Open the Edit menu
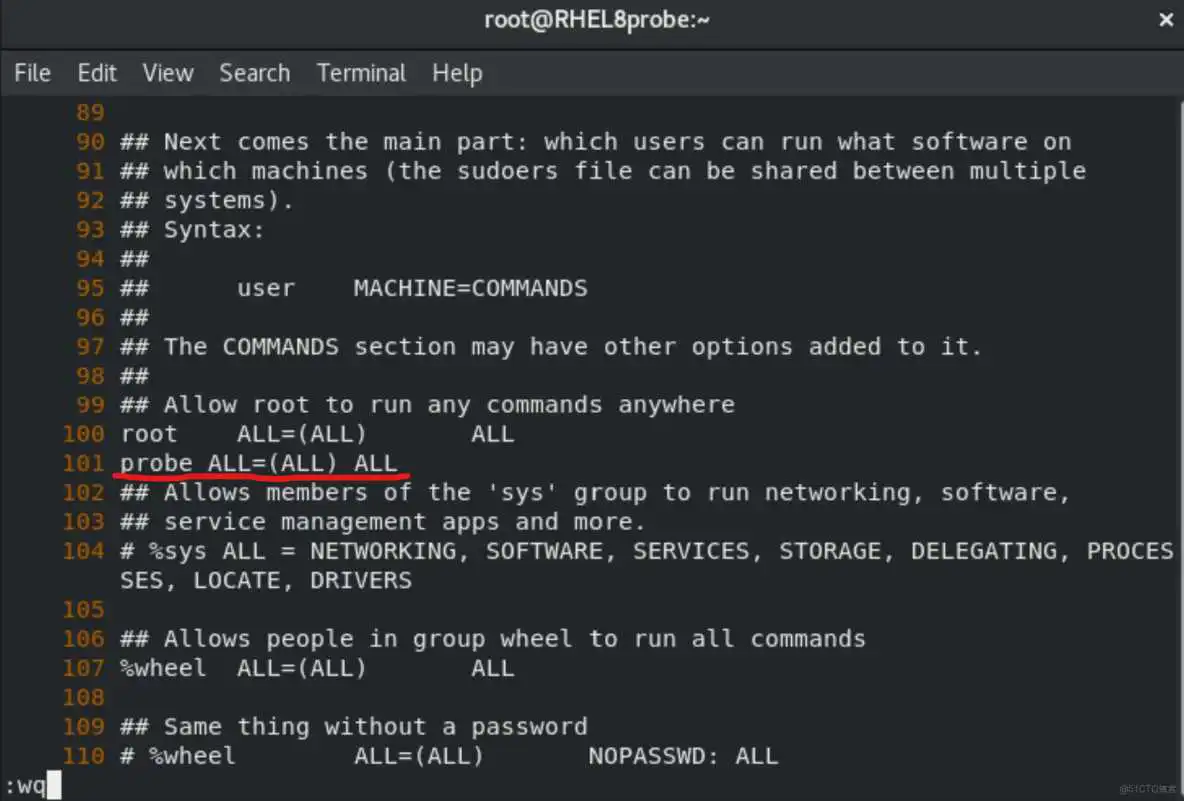The image size is (1184, 801). [96, 72]
